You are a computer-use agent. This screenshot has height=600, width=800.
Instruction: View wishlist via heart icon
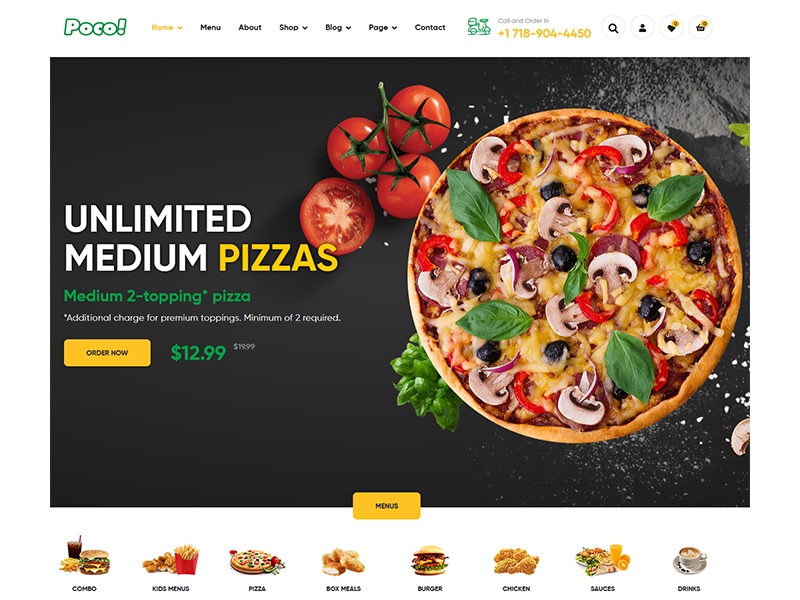click(671, 28)
